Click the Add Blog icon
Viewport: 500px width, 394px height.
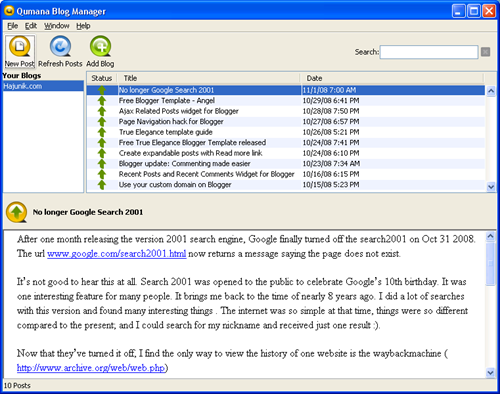[100, 47]
